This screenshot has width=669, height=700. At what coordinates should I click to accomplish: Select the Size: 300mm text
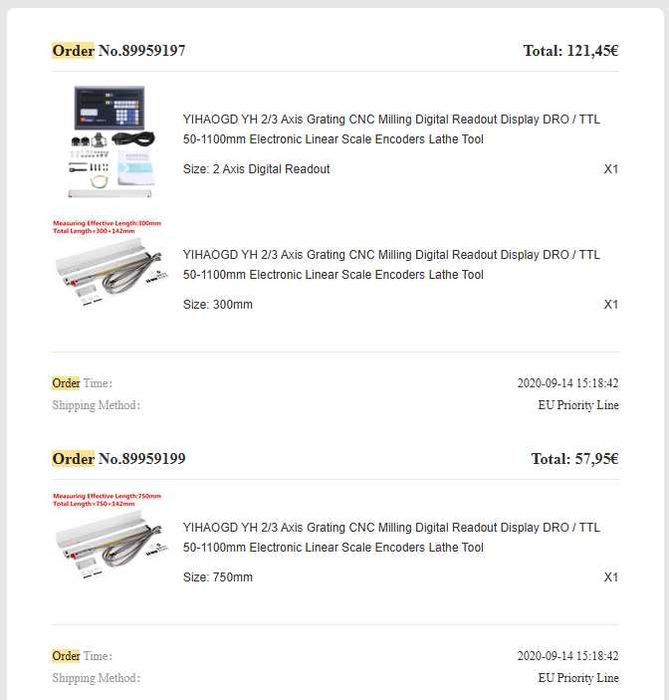(218, 304)
